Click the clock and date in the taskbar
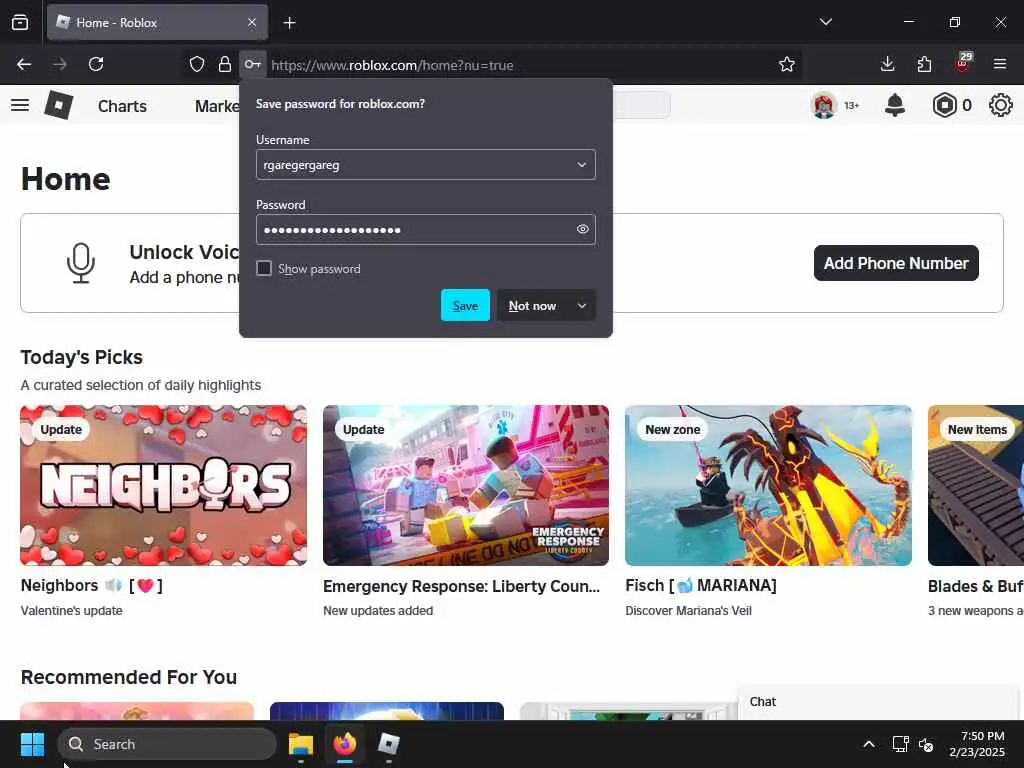Screen dimensions: 1024x768 [x=977, y=744]
